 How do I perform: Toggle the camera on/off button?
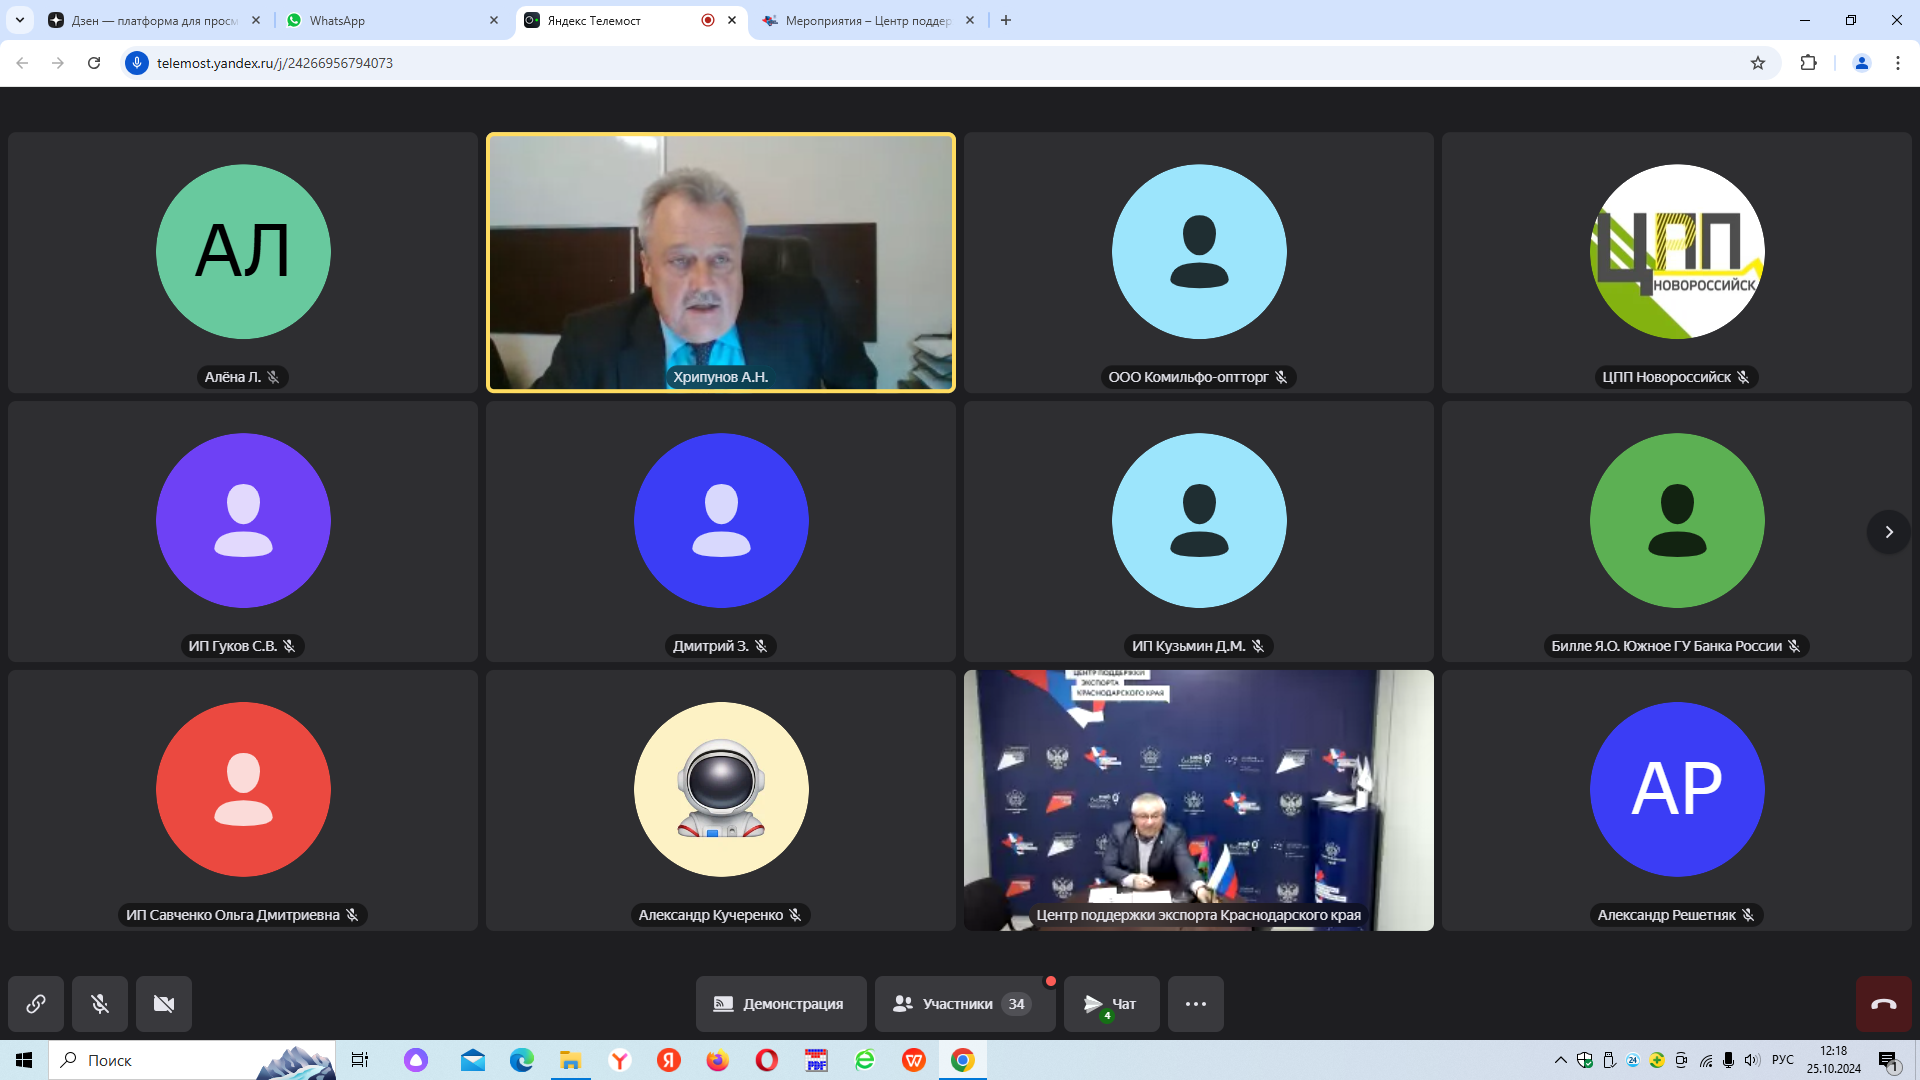click(164, 1004)
